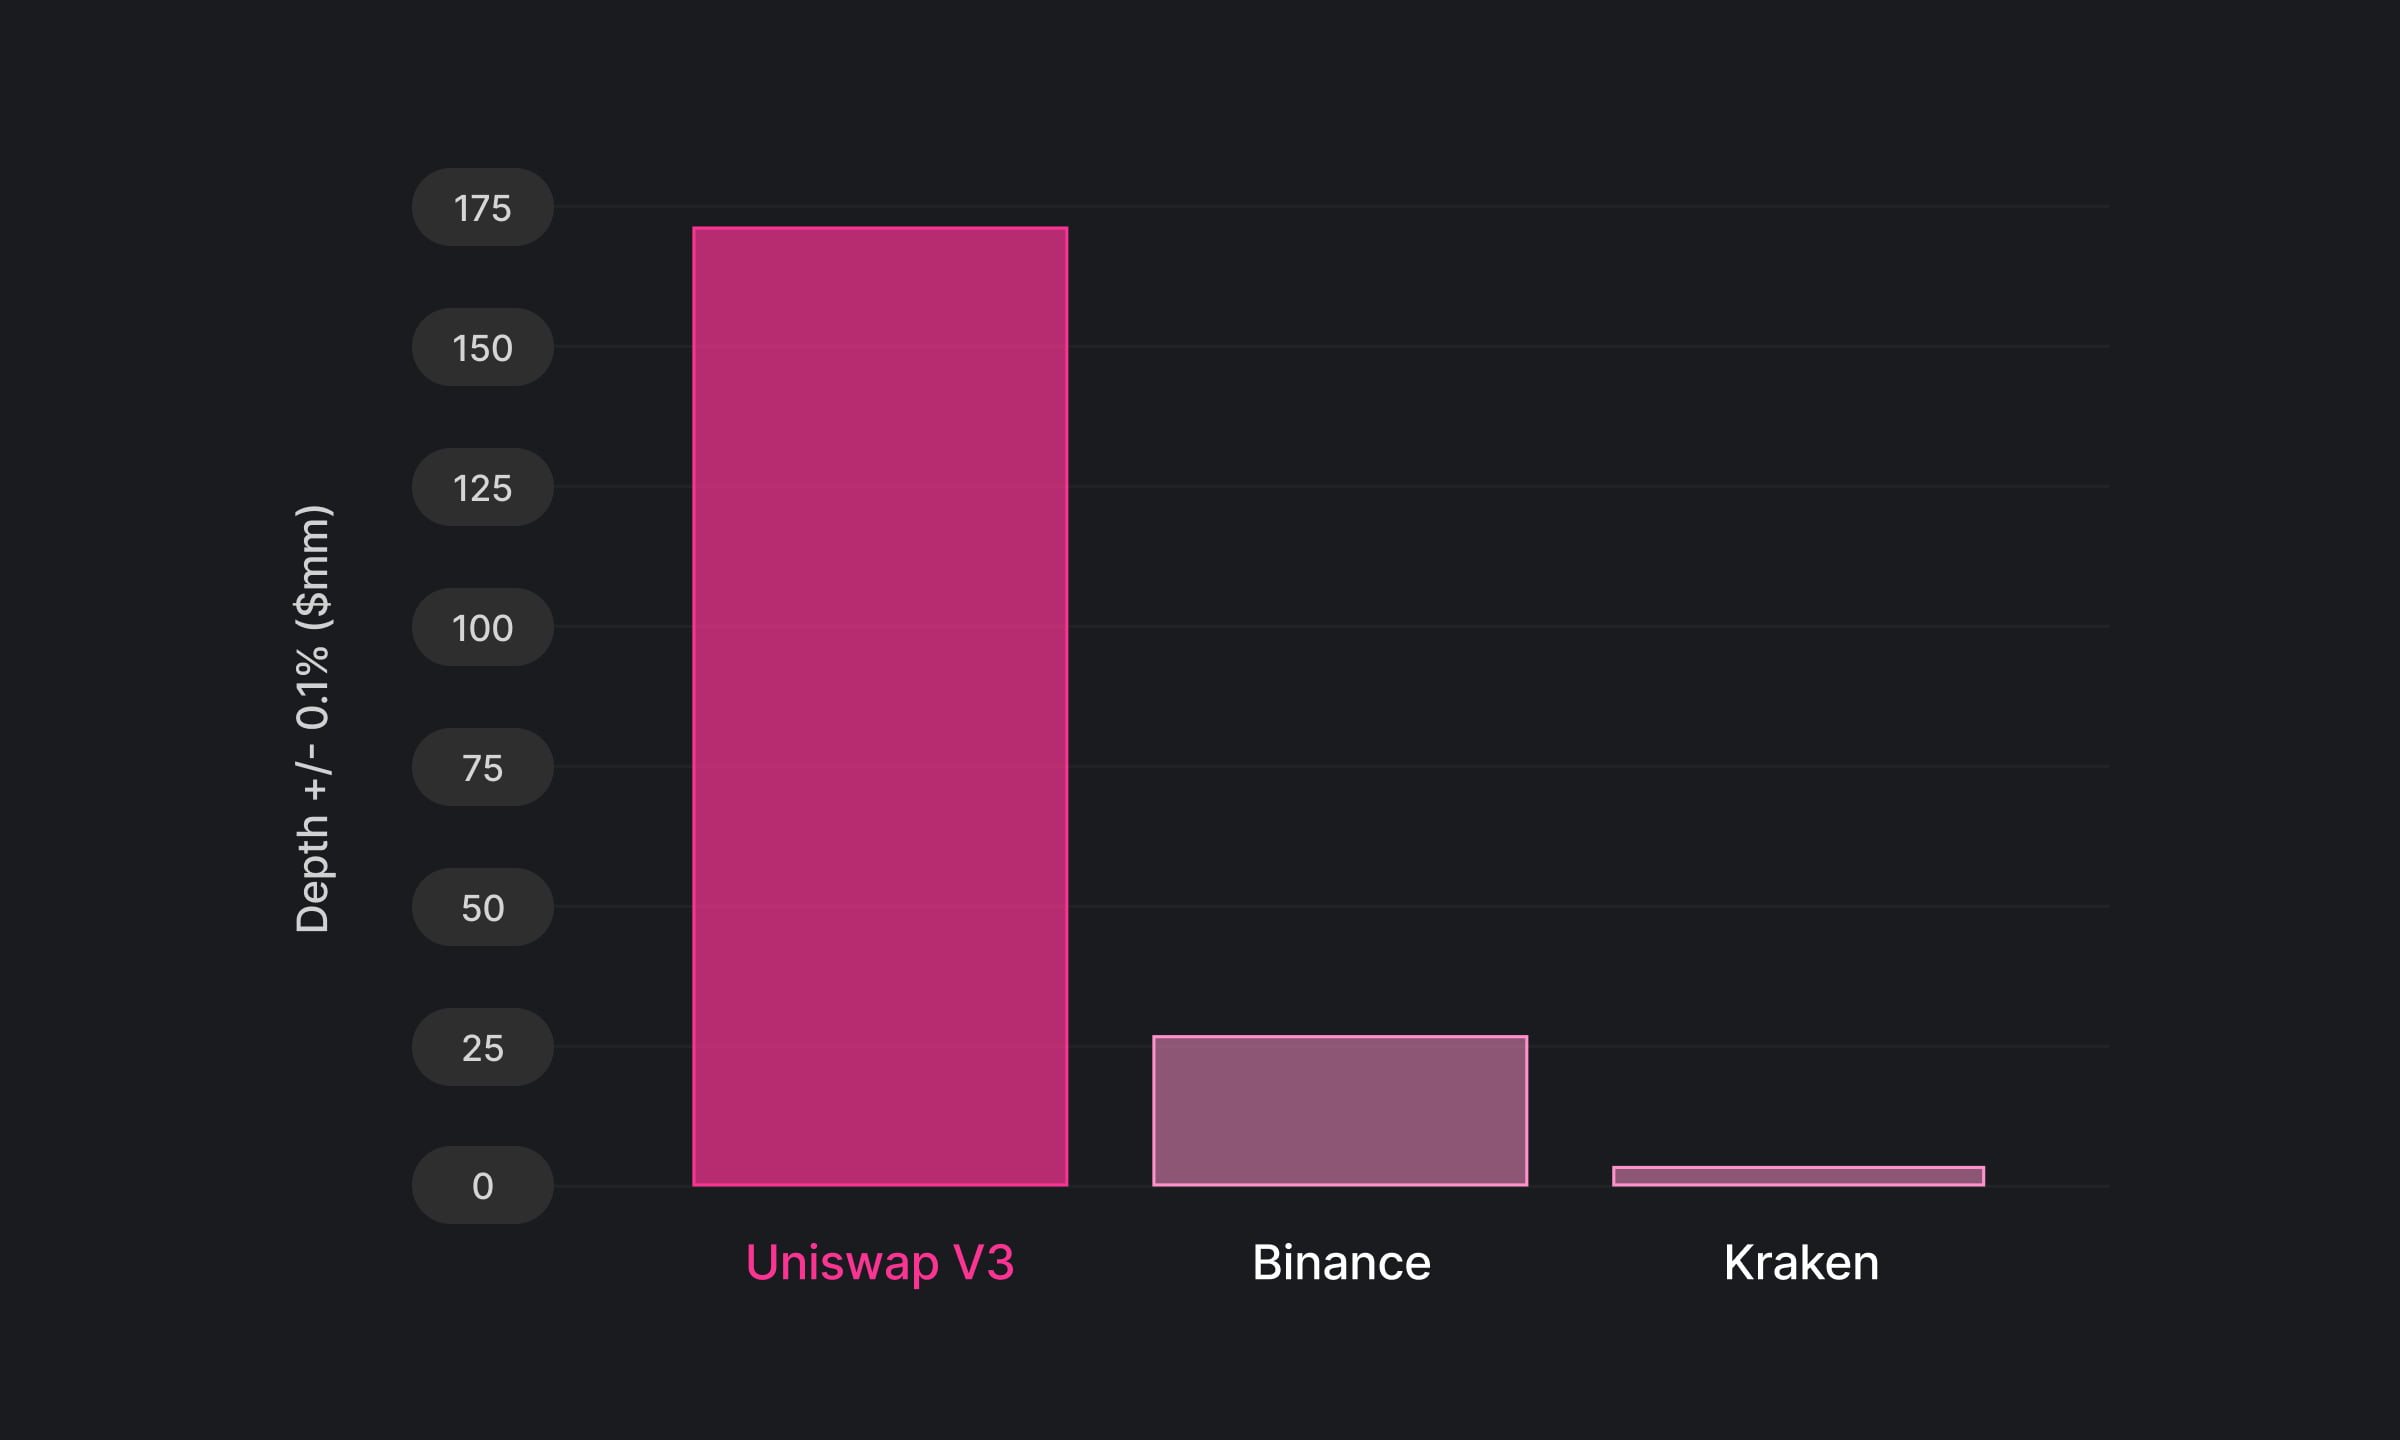The image size is (2400, 1440).
Task: Click the thin Kraken bar
Action: click(x=1798, y=1176)
